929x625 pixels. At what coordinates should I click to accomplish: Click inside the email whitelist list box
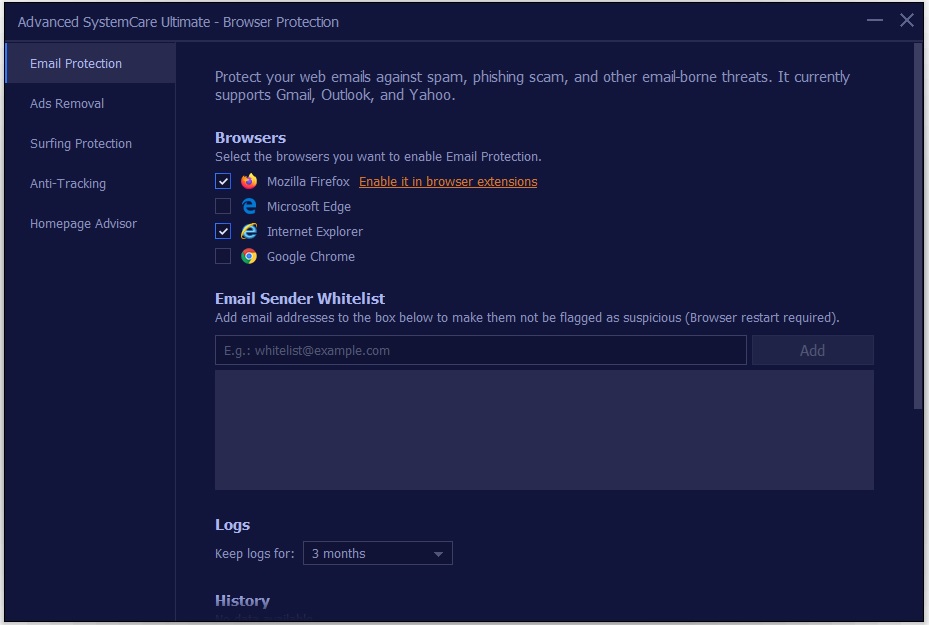click(x=544, y=430)
